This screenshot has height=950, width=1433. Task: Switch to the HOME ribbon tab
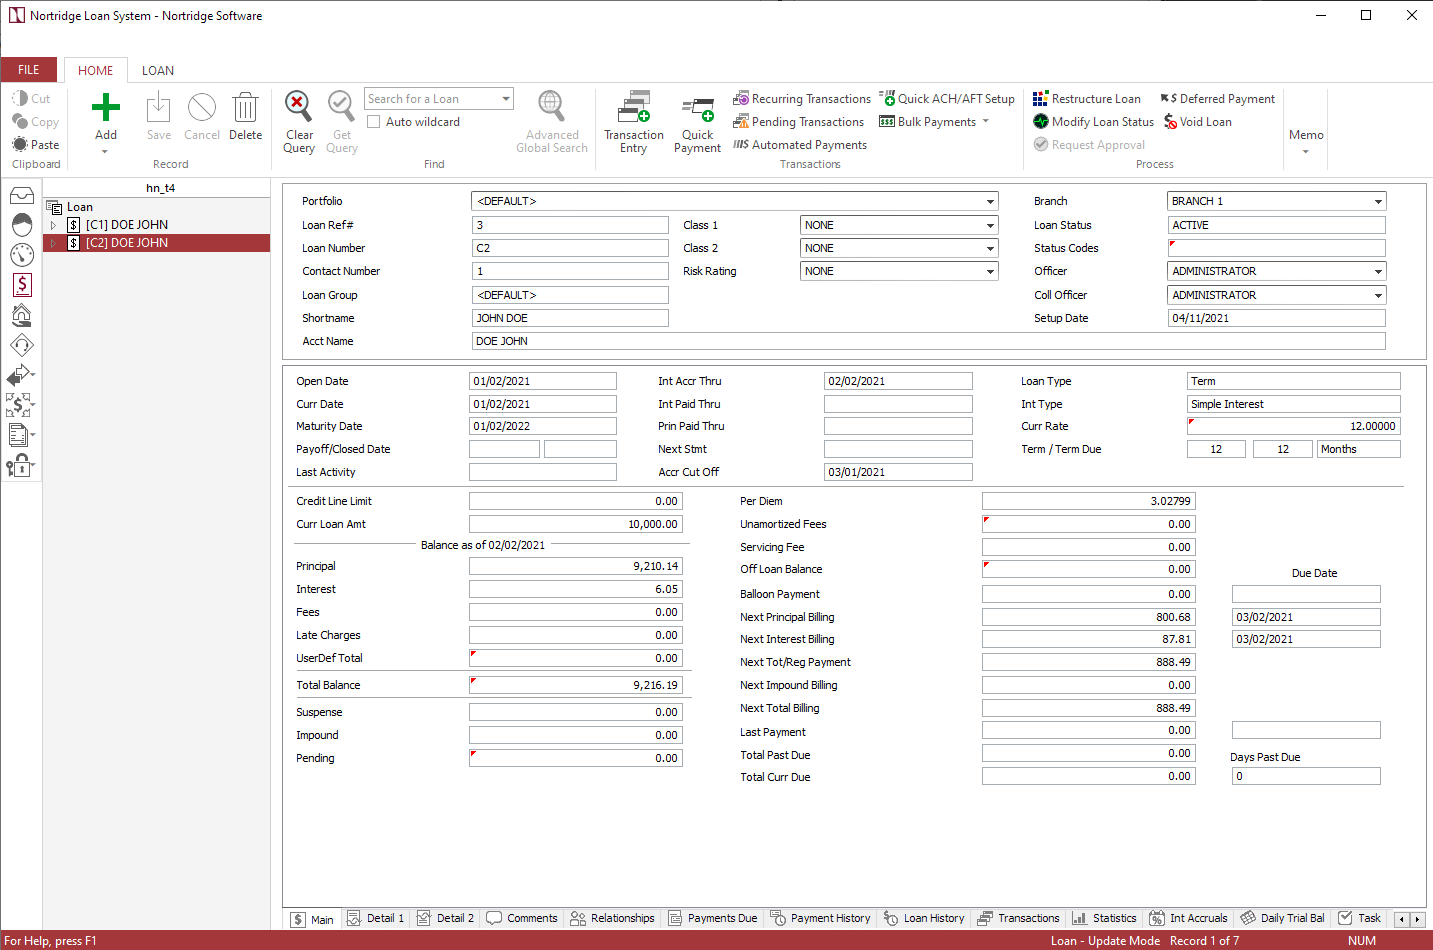(96, 71)
